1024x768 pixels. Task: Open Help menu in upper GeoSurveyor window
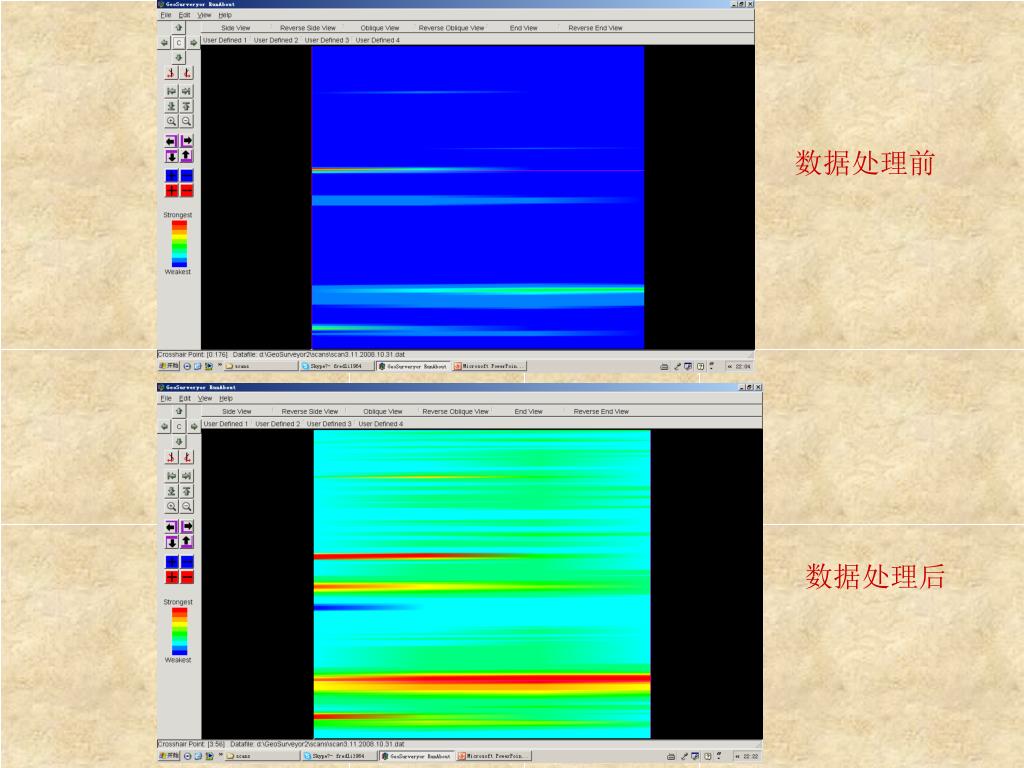click(225, 15)
